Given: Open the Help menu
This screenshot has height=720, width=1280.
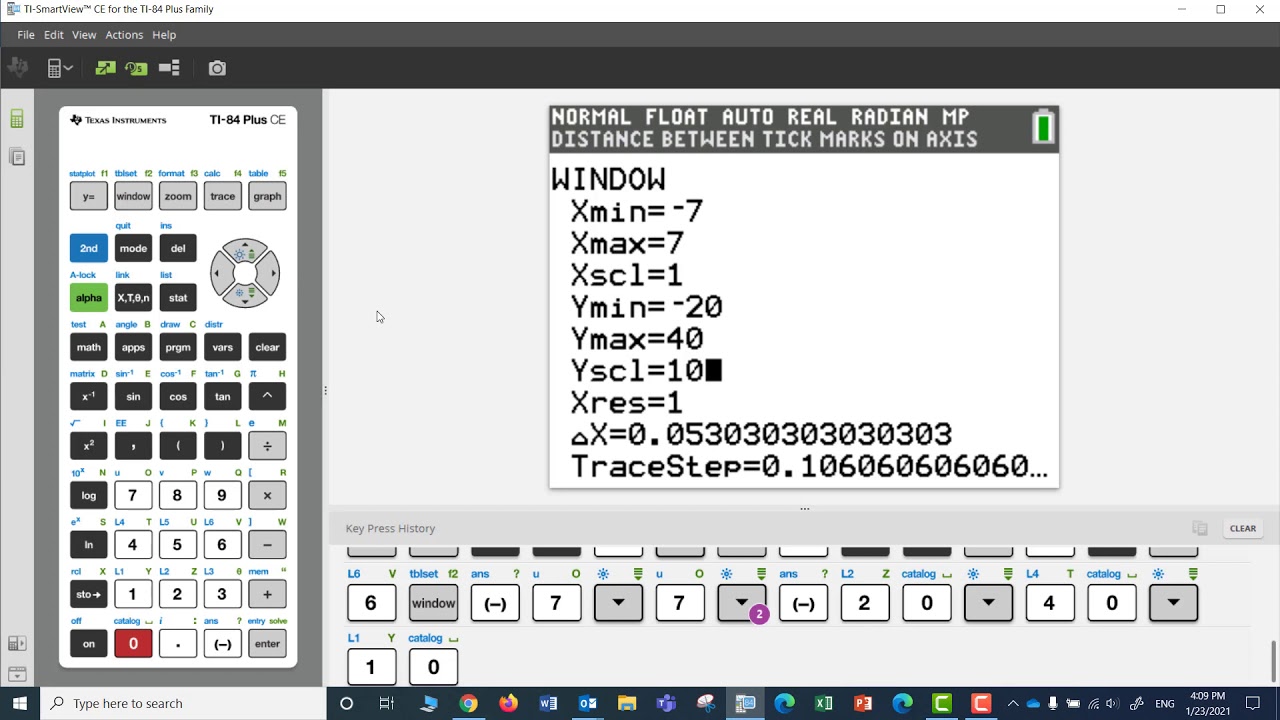Looking at the screenshot, I should (164, 35).
